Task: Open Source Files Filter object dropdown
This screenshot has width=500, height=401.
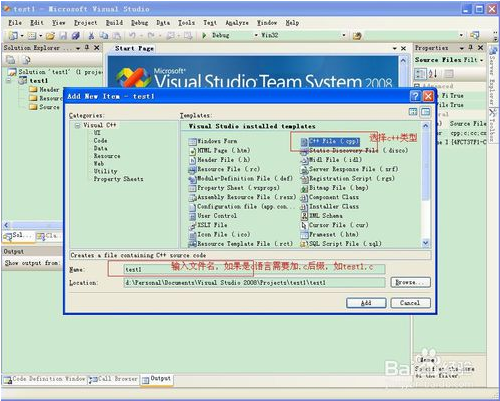Action: 481,60
